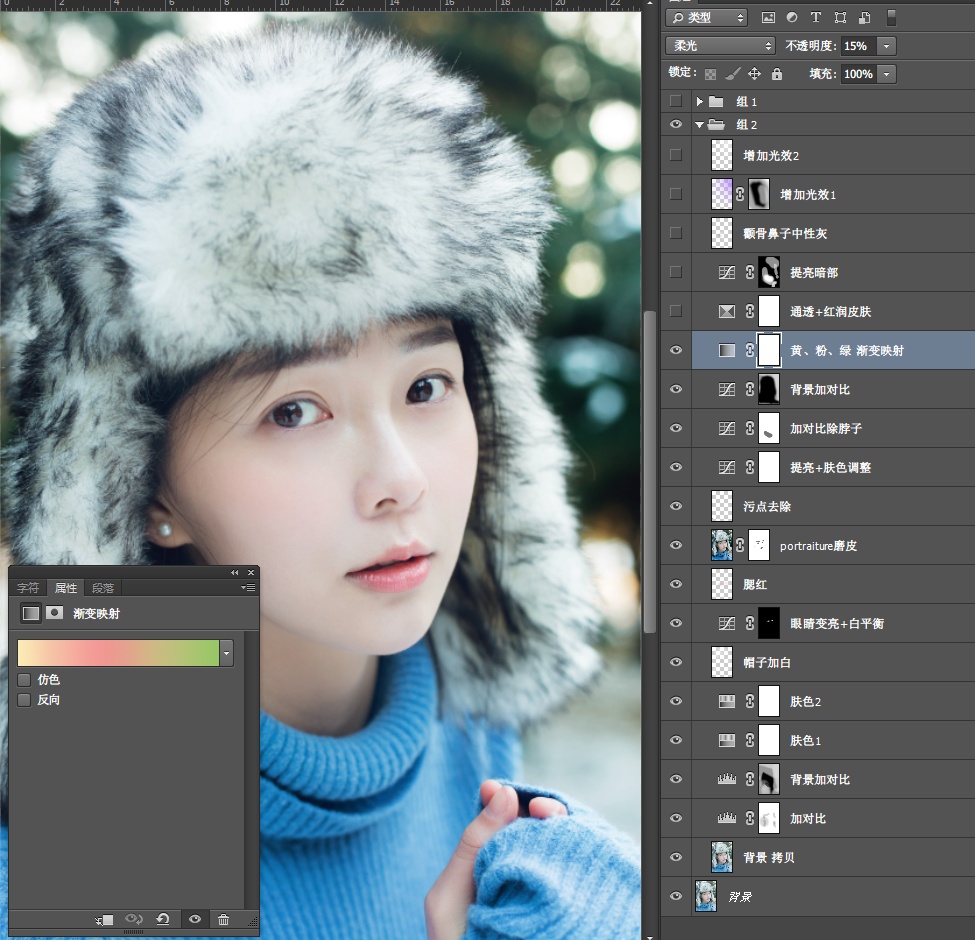Click gradient map adjustment icon in Properties

click(x=30, y=614)
